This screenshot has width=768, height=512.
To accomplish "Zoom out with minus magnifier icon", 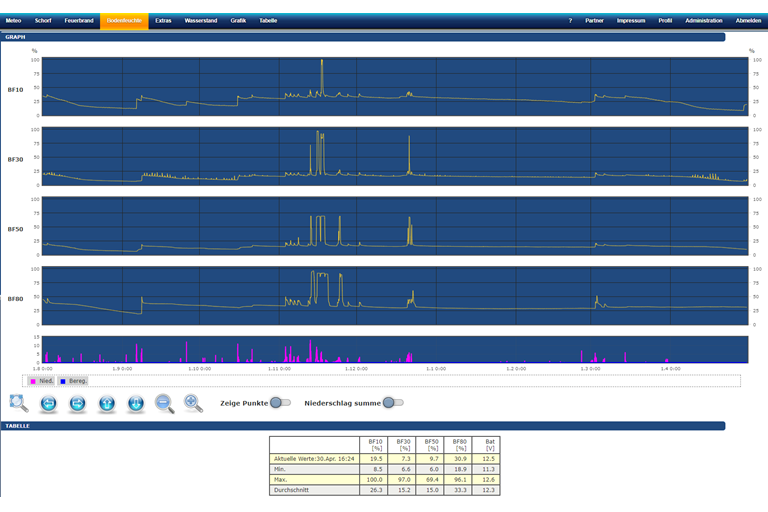I will coord(165,403).
